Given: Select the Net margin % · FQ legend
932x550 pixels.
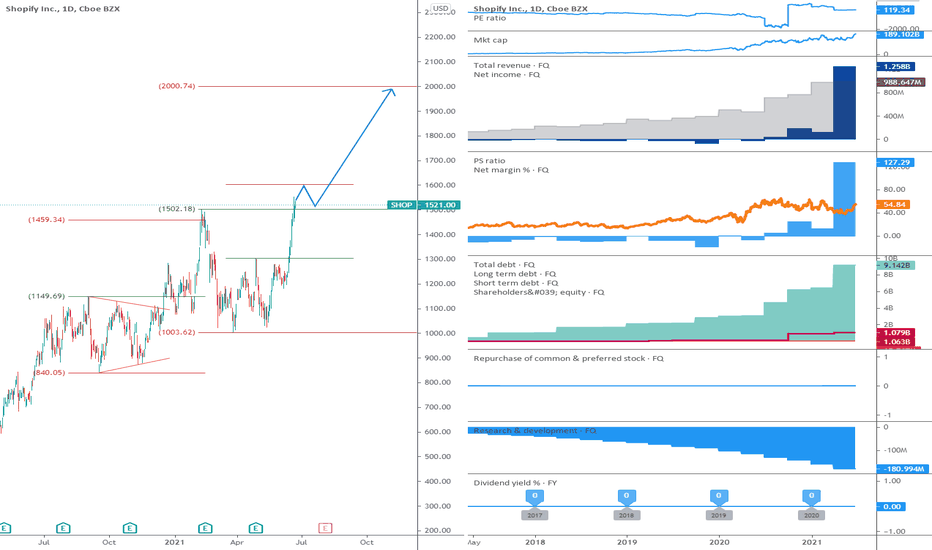Looking at the screenshot, I should pos(511,170).
